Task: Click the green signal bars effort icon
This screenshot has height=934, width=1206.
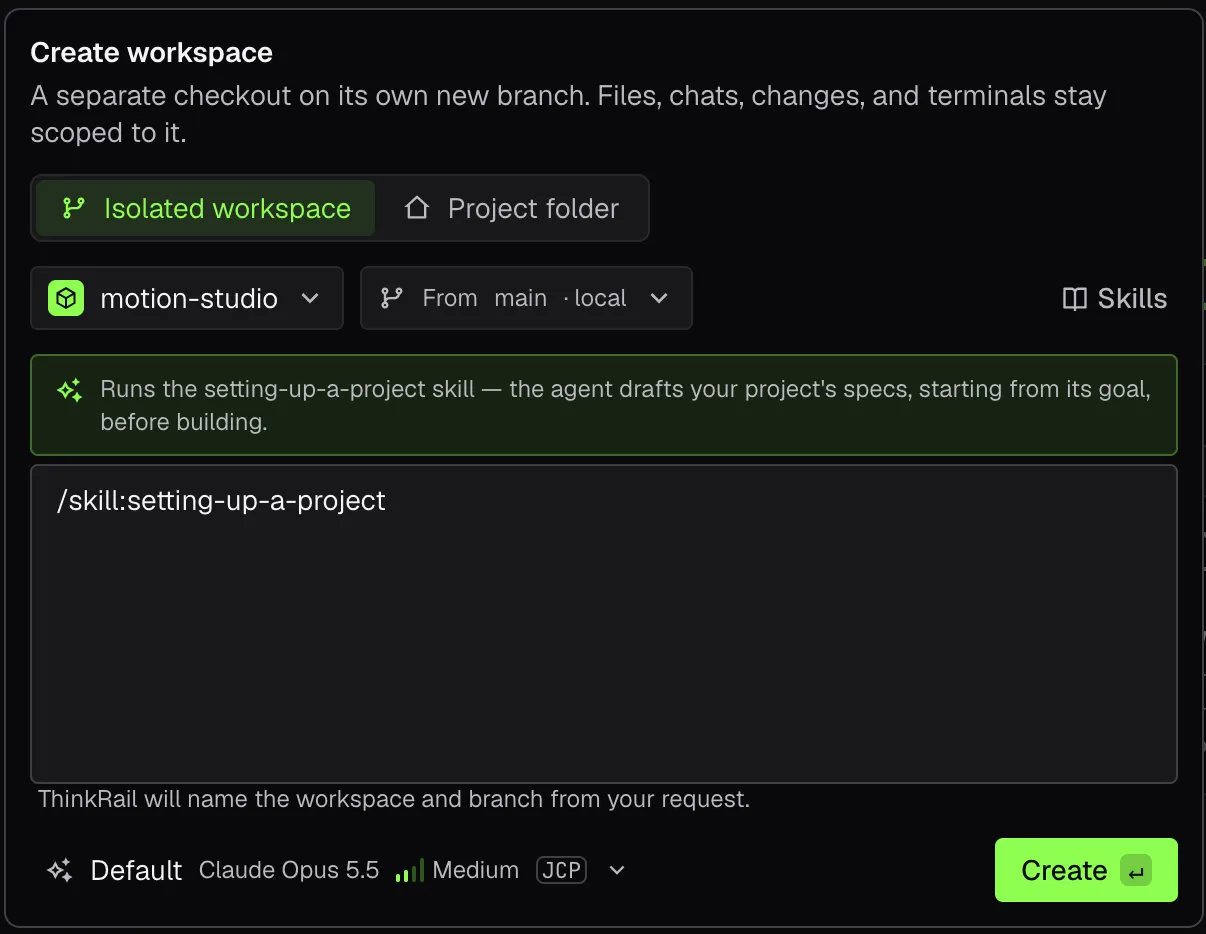Action: coord(410,870)
